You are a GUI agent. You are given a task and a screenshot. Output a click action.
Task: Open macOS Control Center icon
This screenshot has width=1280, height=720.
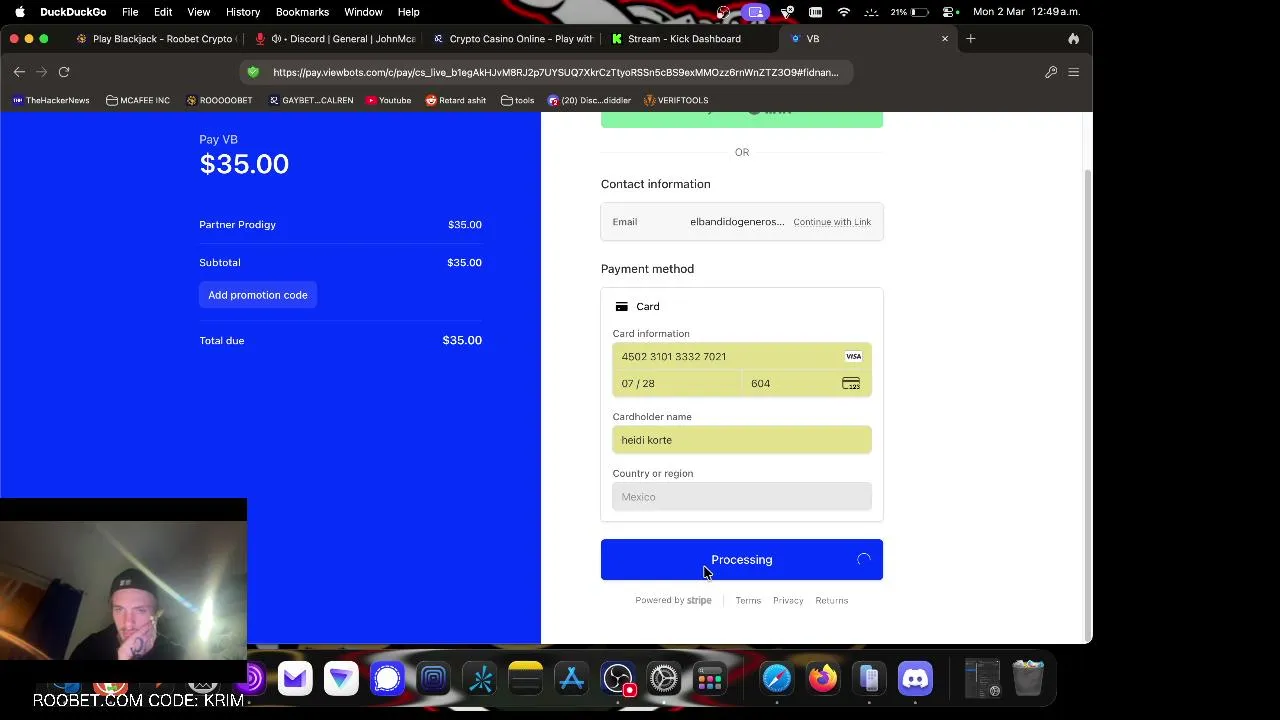pos(948,12)
